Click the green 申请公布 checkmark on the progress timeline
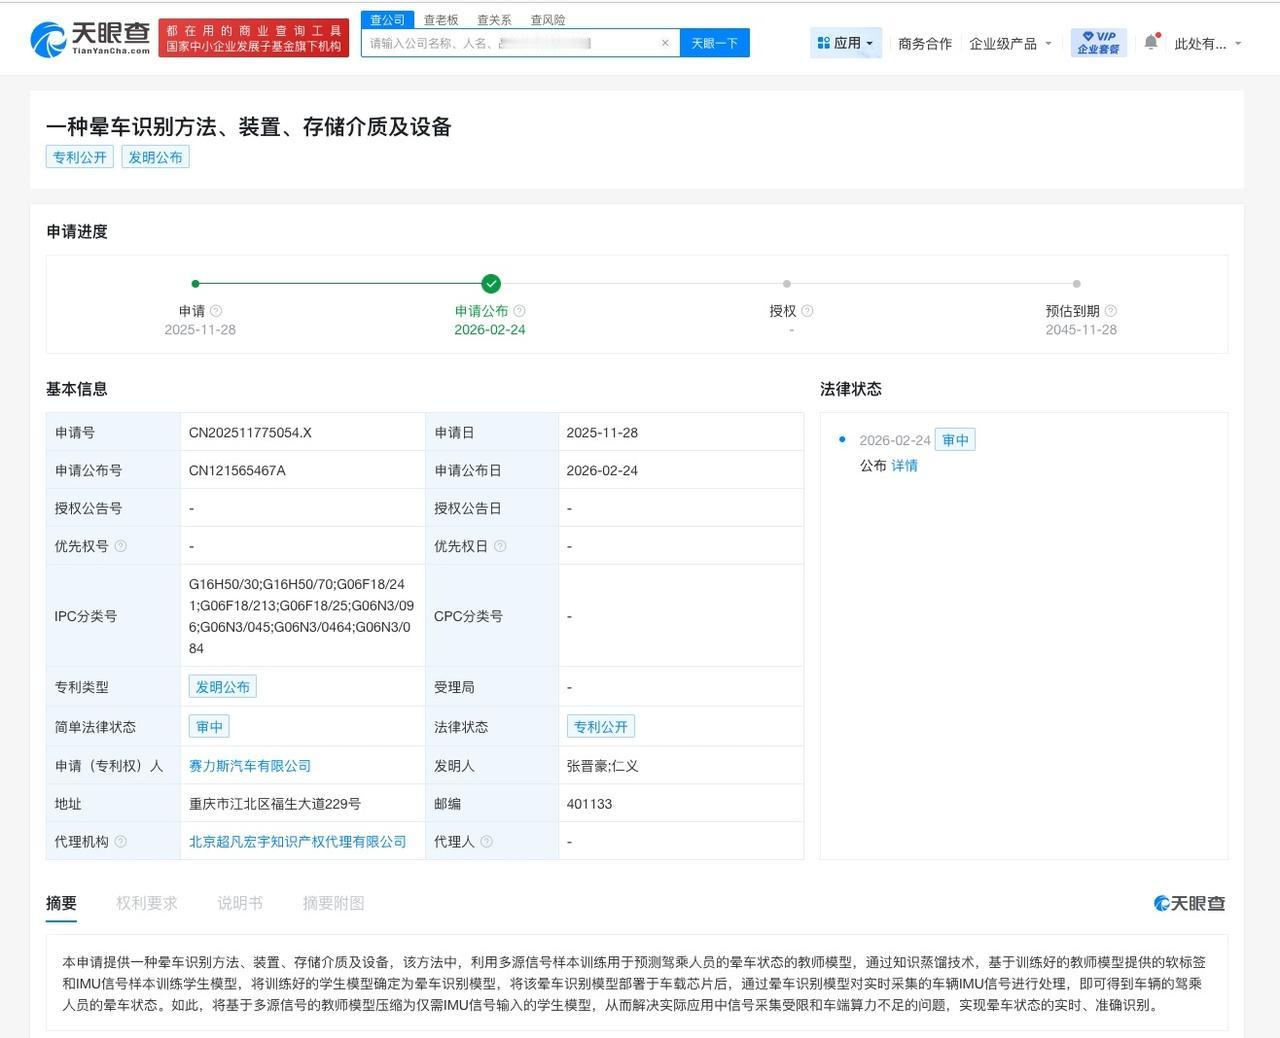The image size is (1280, 1038). click(x=491, y=283)
